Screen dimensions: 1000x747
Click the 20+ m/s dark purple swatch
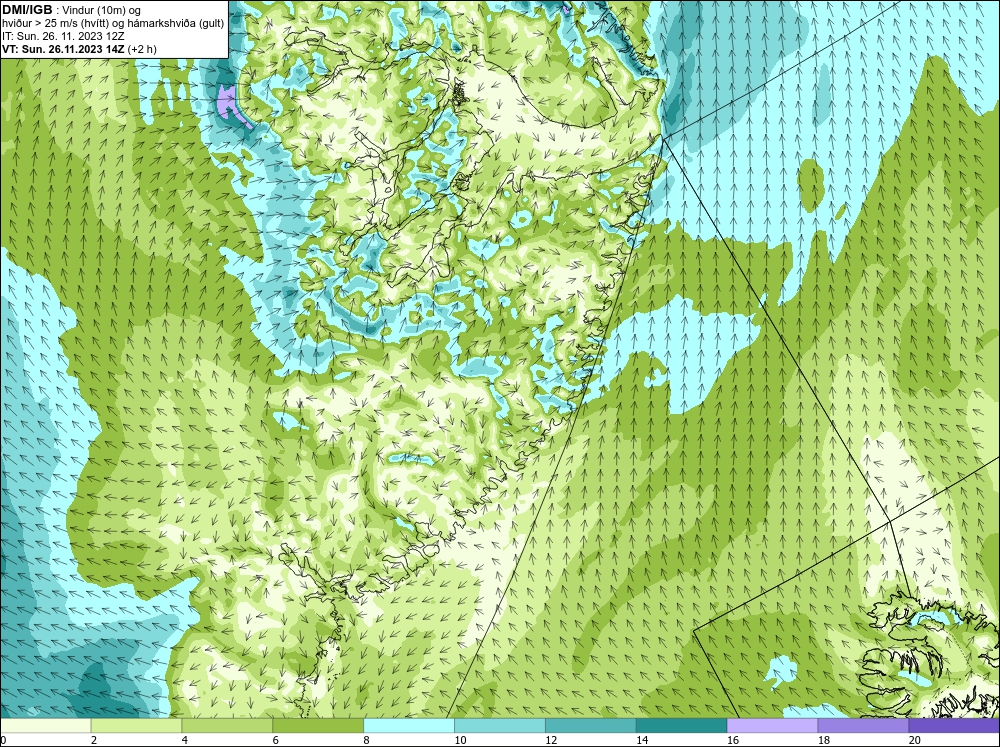pos(953,725)
